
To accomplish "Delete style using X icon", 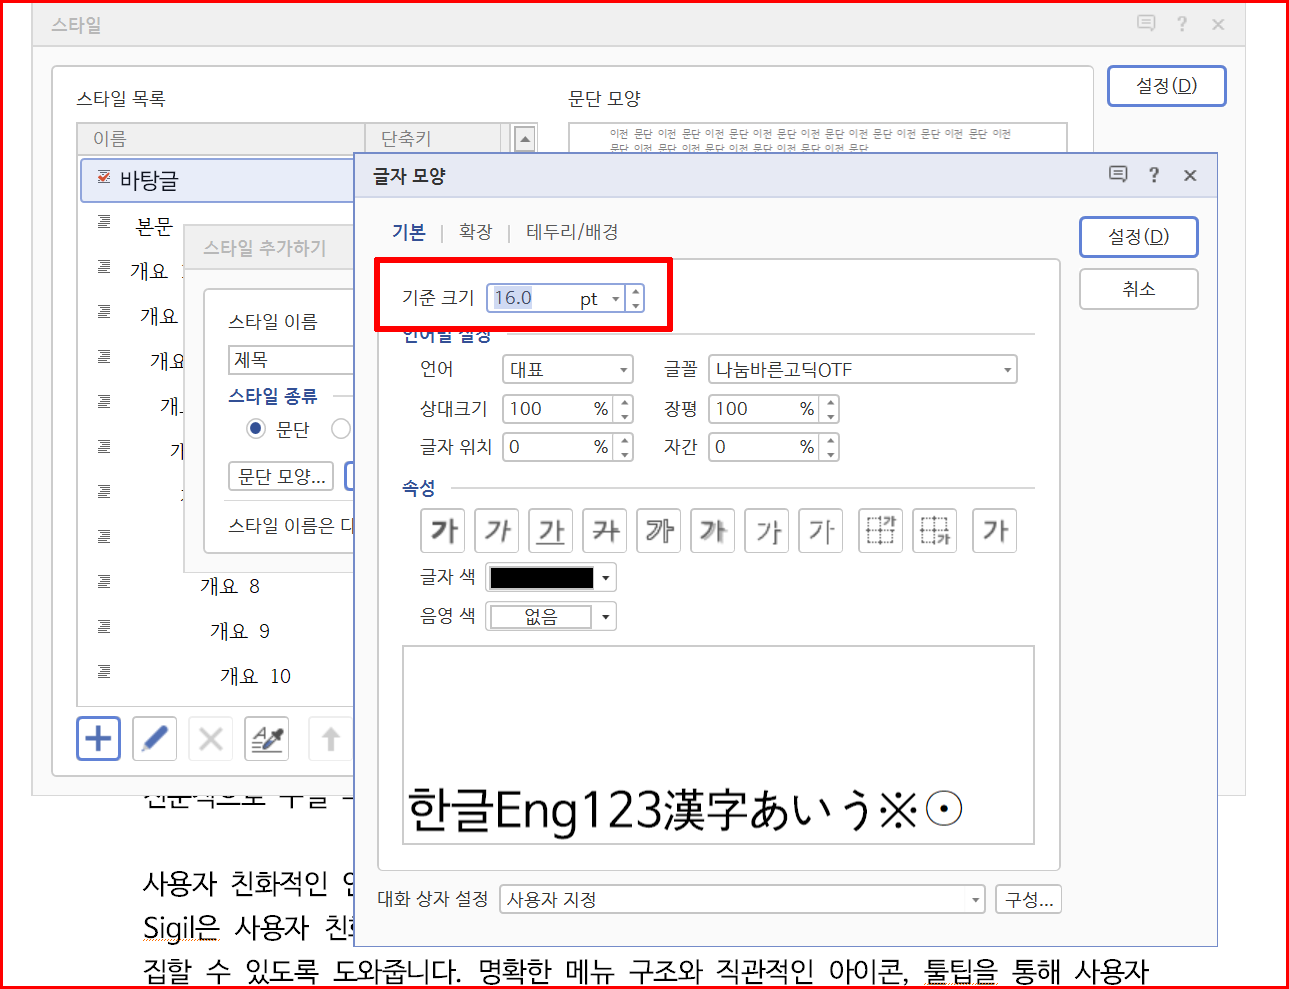I will (x=211, y=739).
